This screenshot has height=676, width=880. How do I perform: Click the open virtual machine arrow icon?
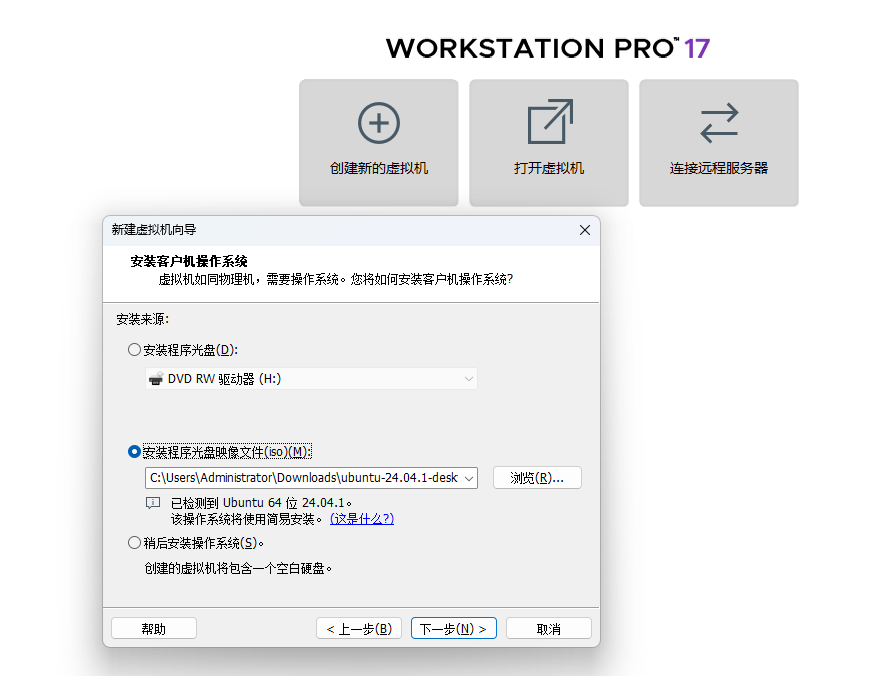(x=550, y=121)
